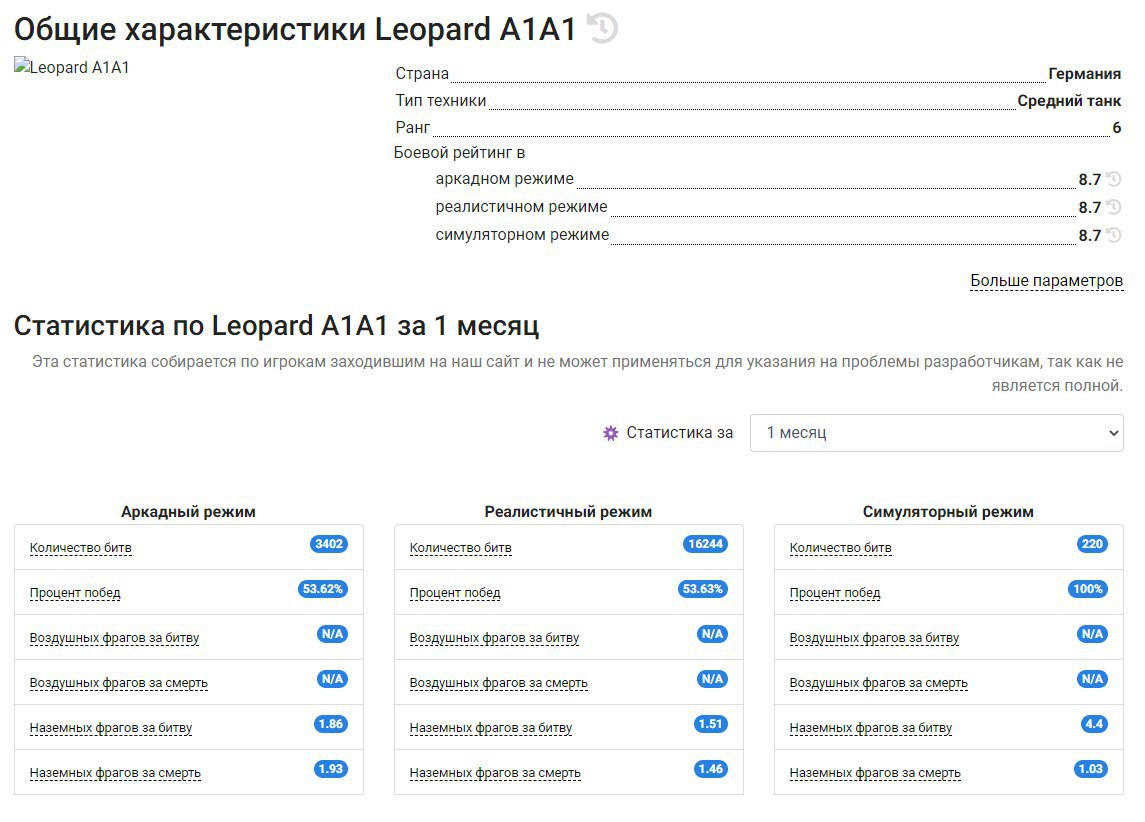Click 'Воздушных фрагов за битву' in the simulator column

tap(874, 638)
